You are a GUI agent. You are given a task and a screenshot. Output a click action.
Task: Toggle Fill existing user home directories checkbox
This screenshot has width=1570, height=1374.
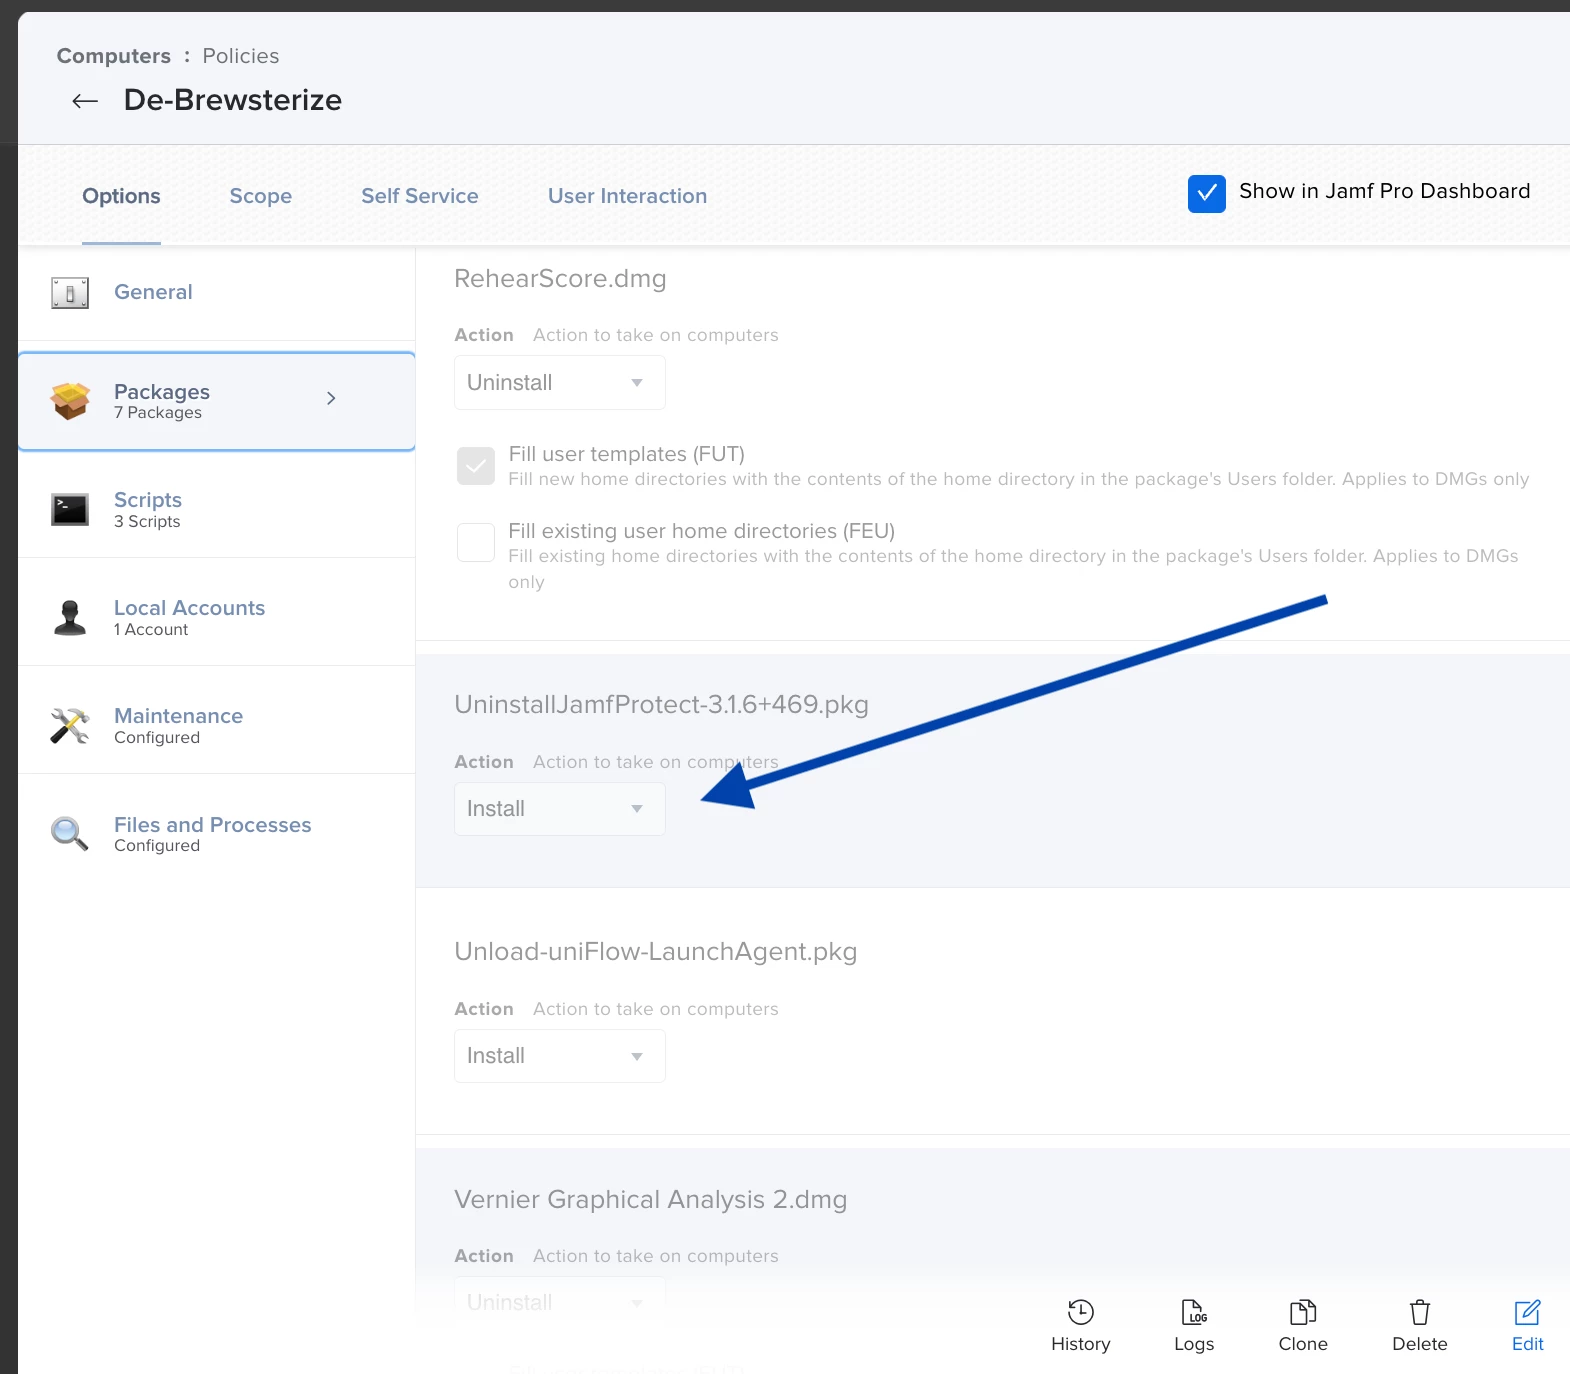click(x=476, y=543)
